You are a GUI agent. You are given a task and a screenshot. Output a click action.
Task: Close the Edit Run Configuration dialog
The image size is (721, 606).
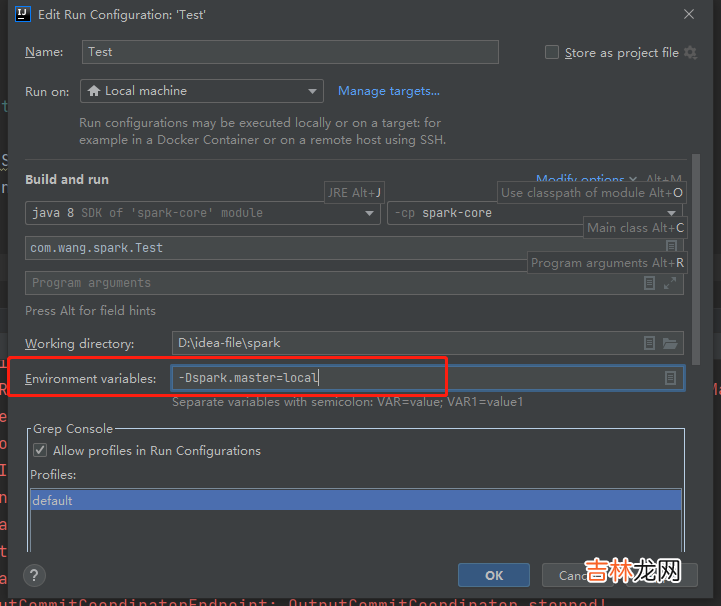(688, 15)
